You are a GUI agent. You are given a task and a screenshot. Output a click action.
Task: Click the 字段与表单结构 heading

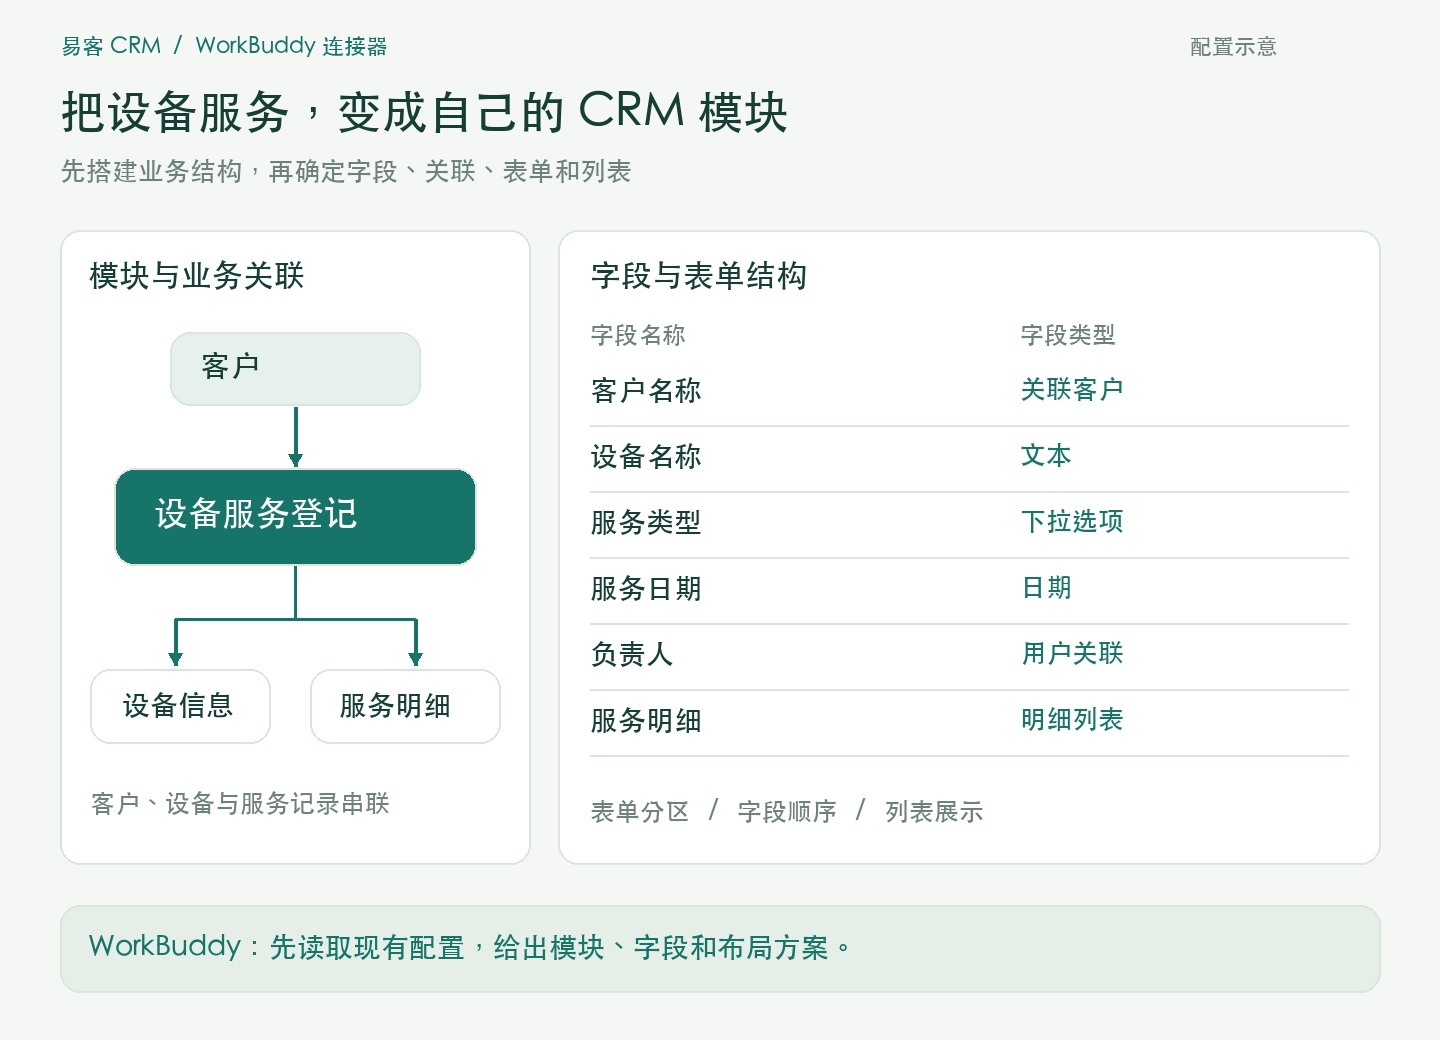point(699,276)
